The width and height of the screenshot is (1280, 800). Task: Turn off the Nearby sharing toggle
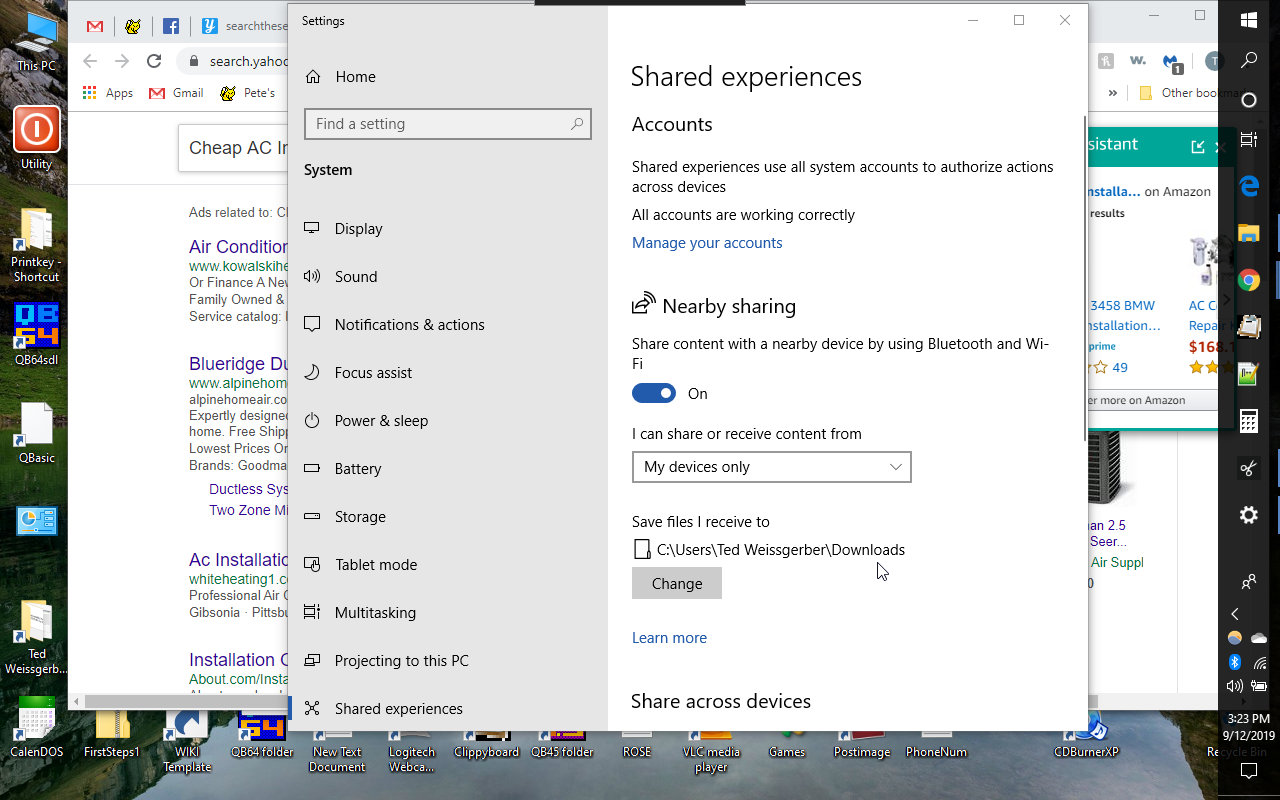[654, 394]
